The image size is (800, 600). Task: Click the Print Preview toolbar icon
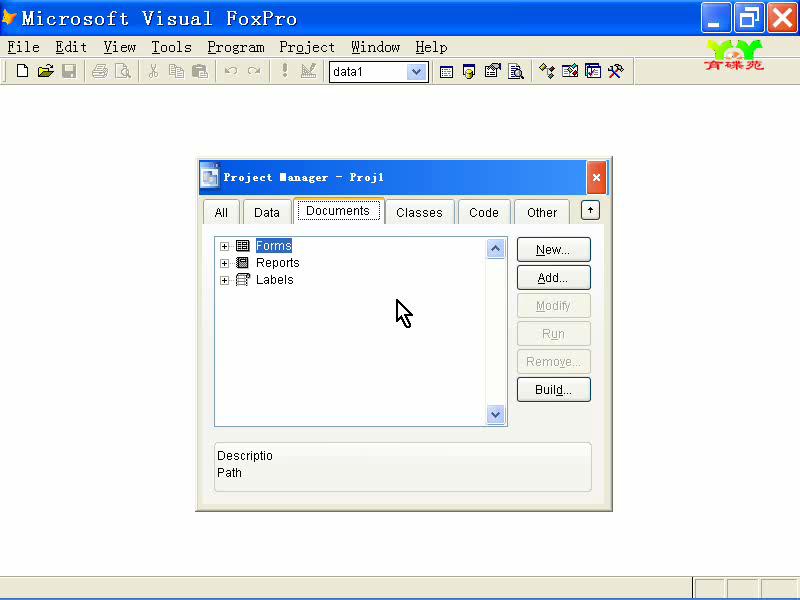click(123, 71)
